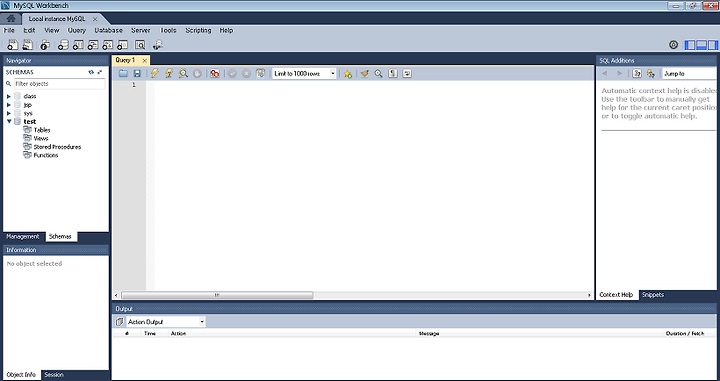Viewport: 720px width, 381px height.
Task: Open a script file in query editor
Action: (x=123, y=73)
